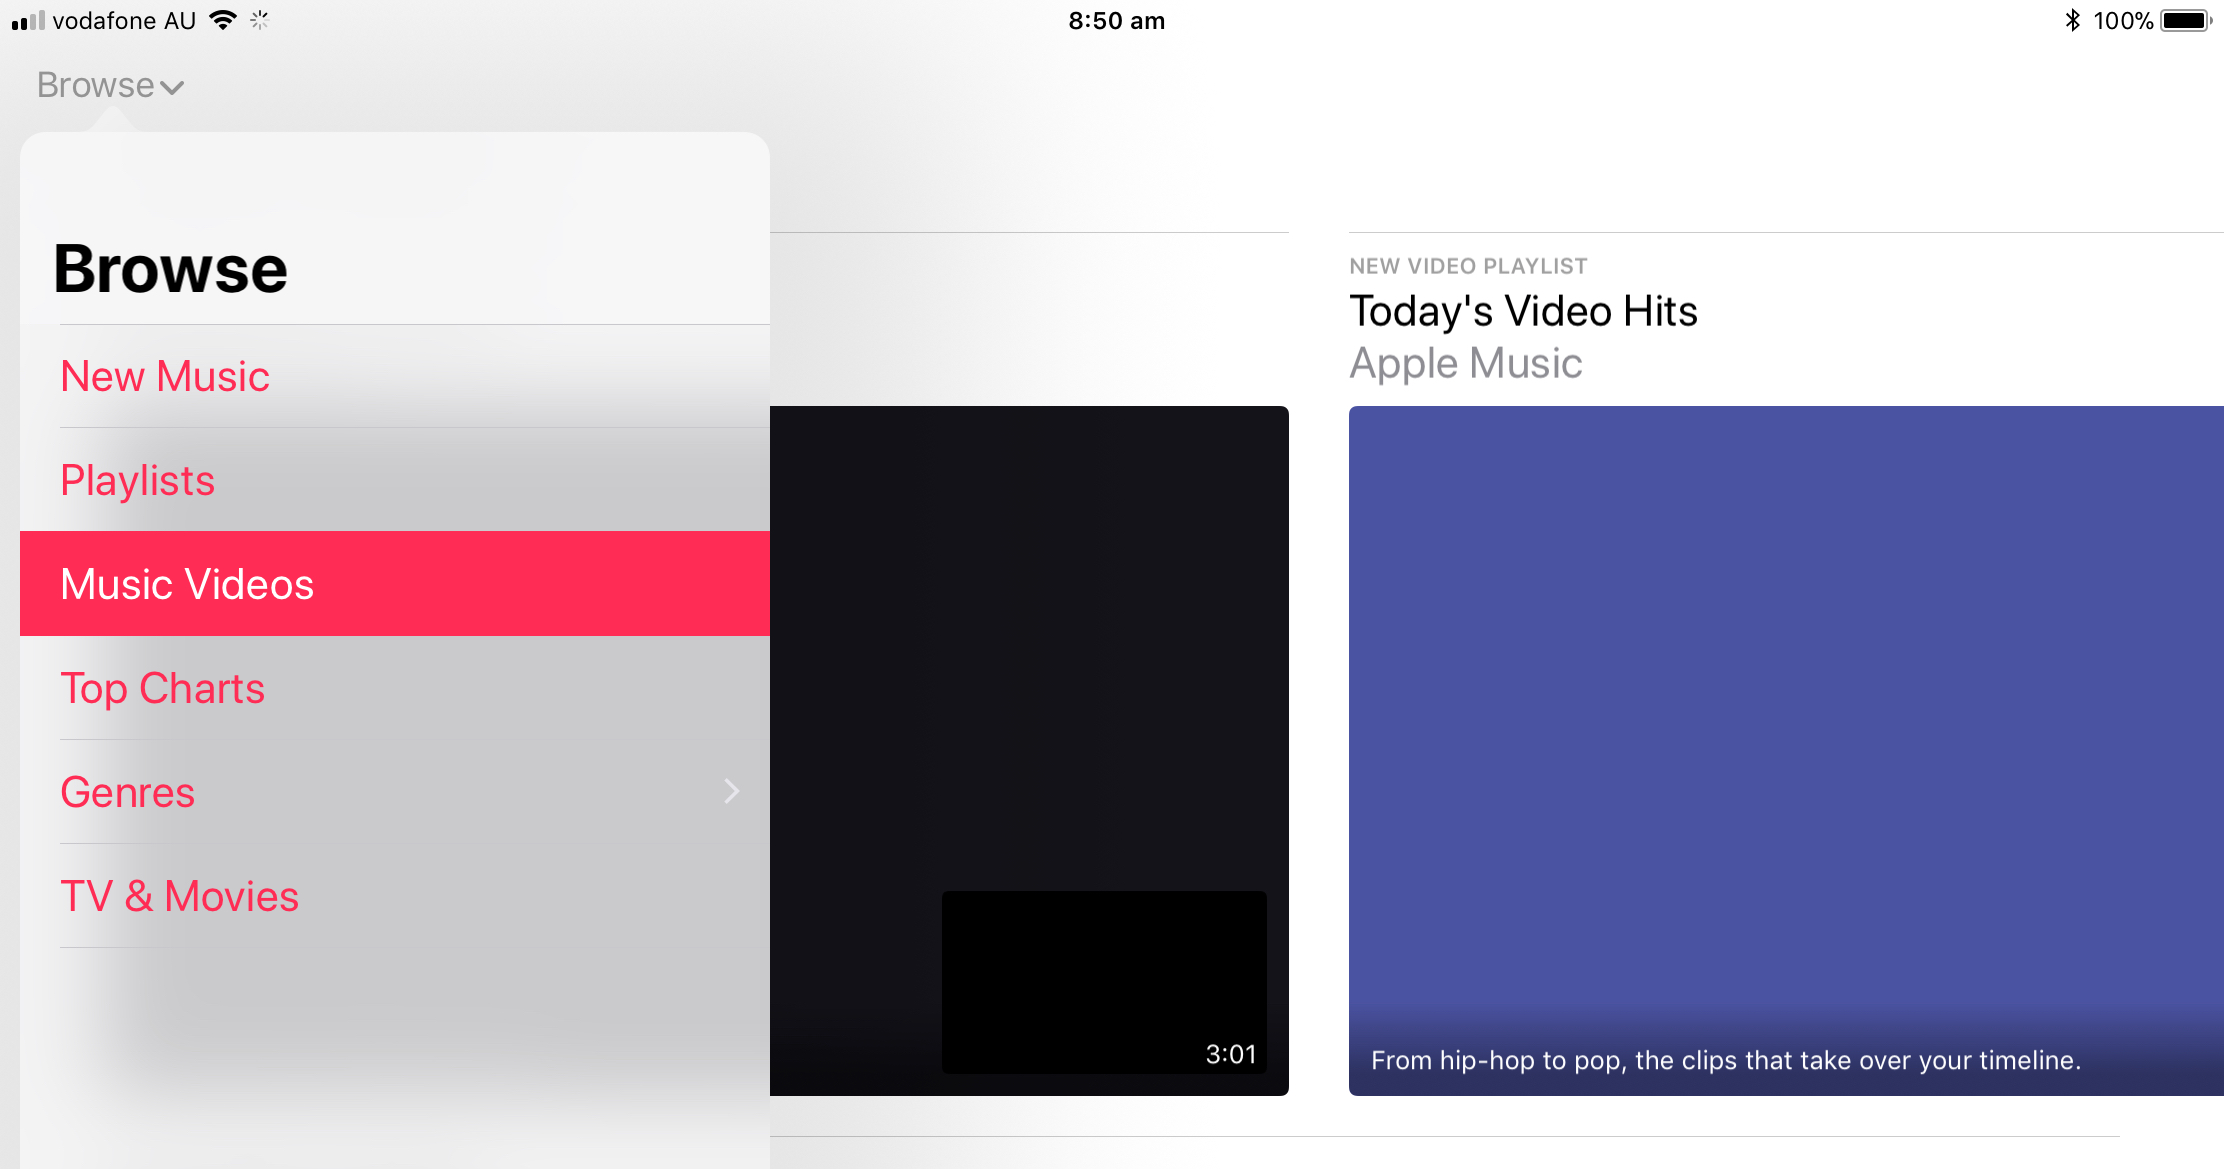Tap the Apple Music curator link

(x=1466, y=363)
